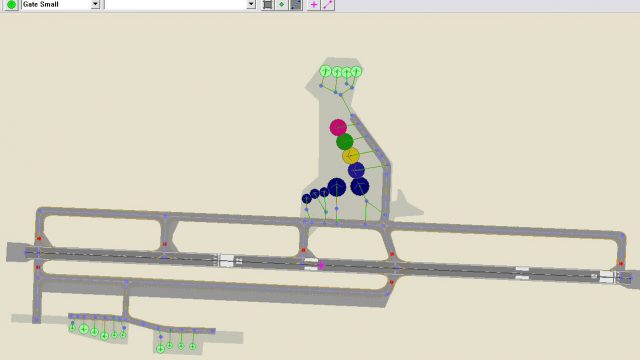The width and height of the screenshot is (640, 360).
Task: Click the magenta marker on the runway
Action: click(321, 266)
